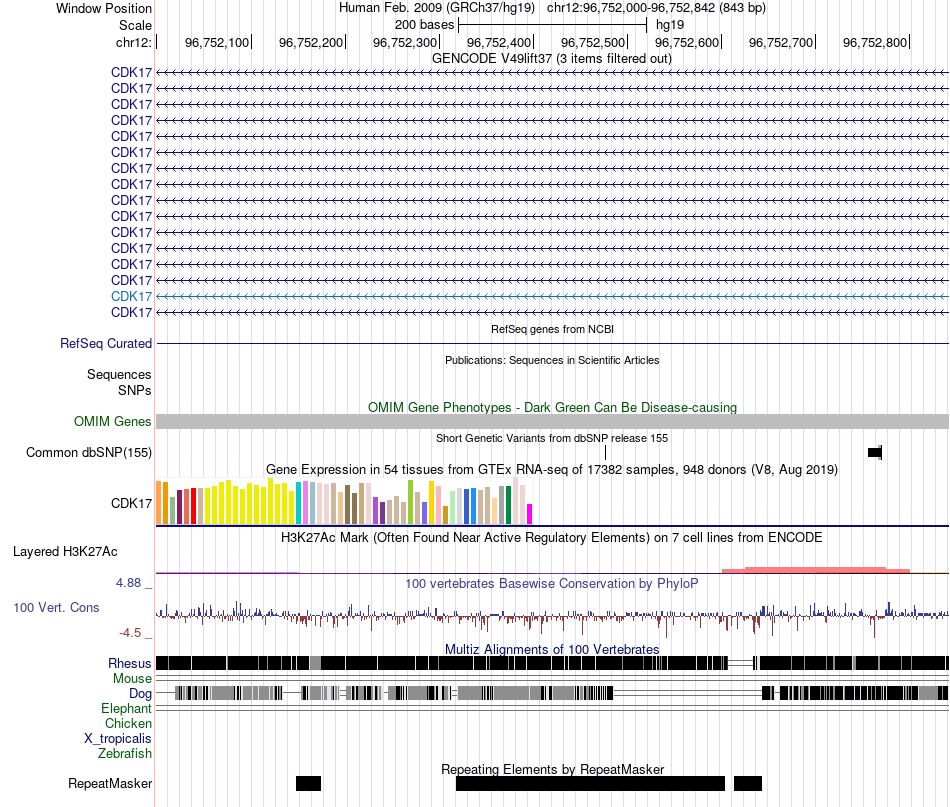Open the Layered H3K27Ac track label

coord(65,552)
